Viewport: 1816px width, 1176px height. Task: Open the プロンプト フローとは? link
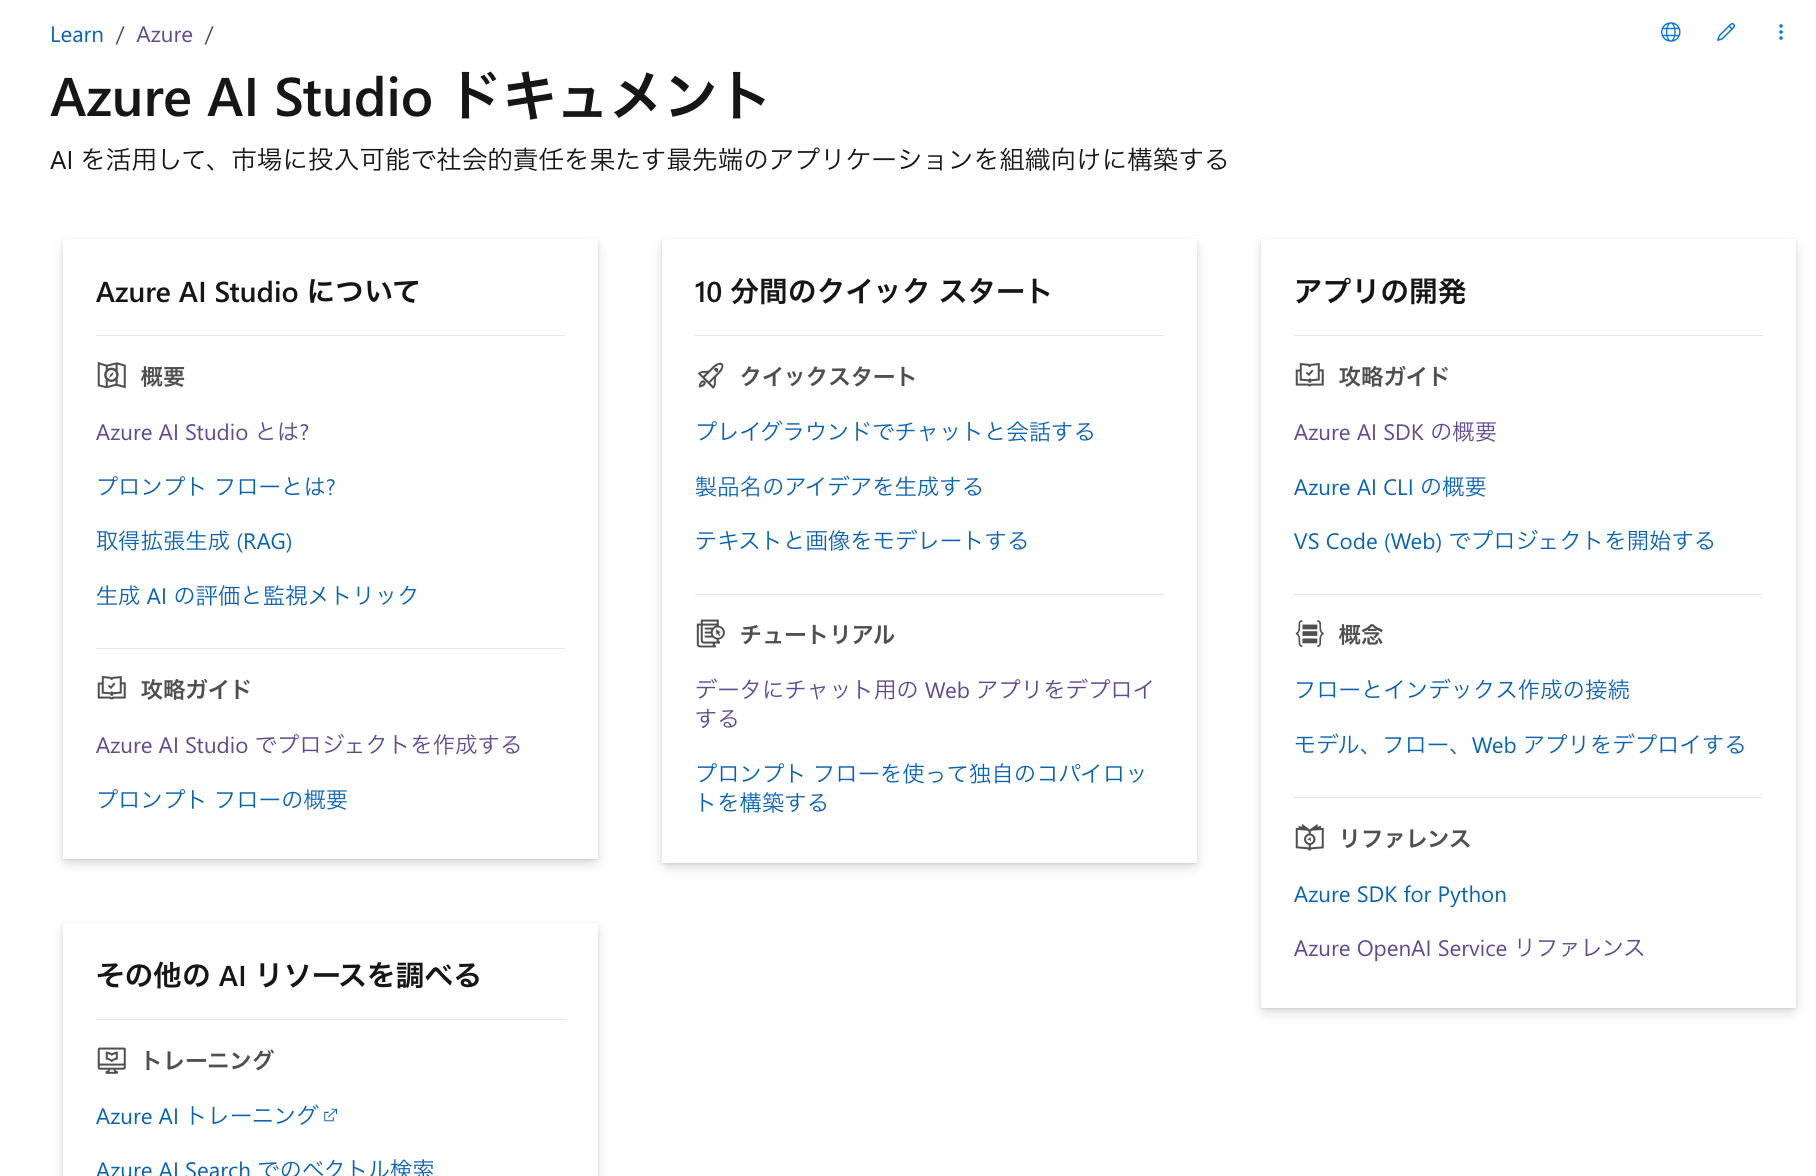coord(216,487)
